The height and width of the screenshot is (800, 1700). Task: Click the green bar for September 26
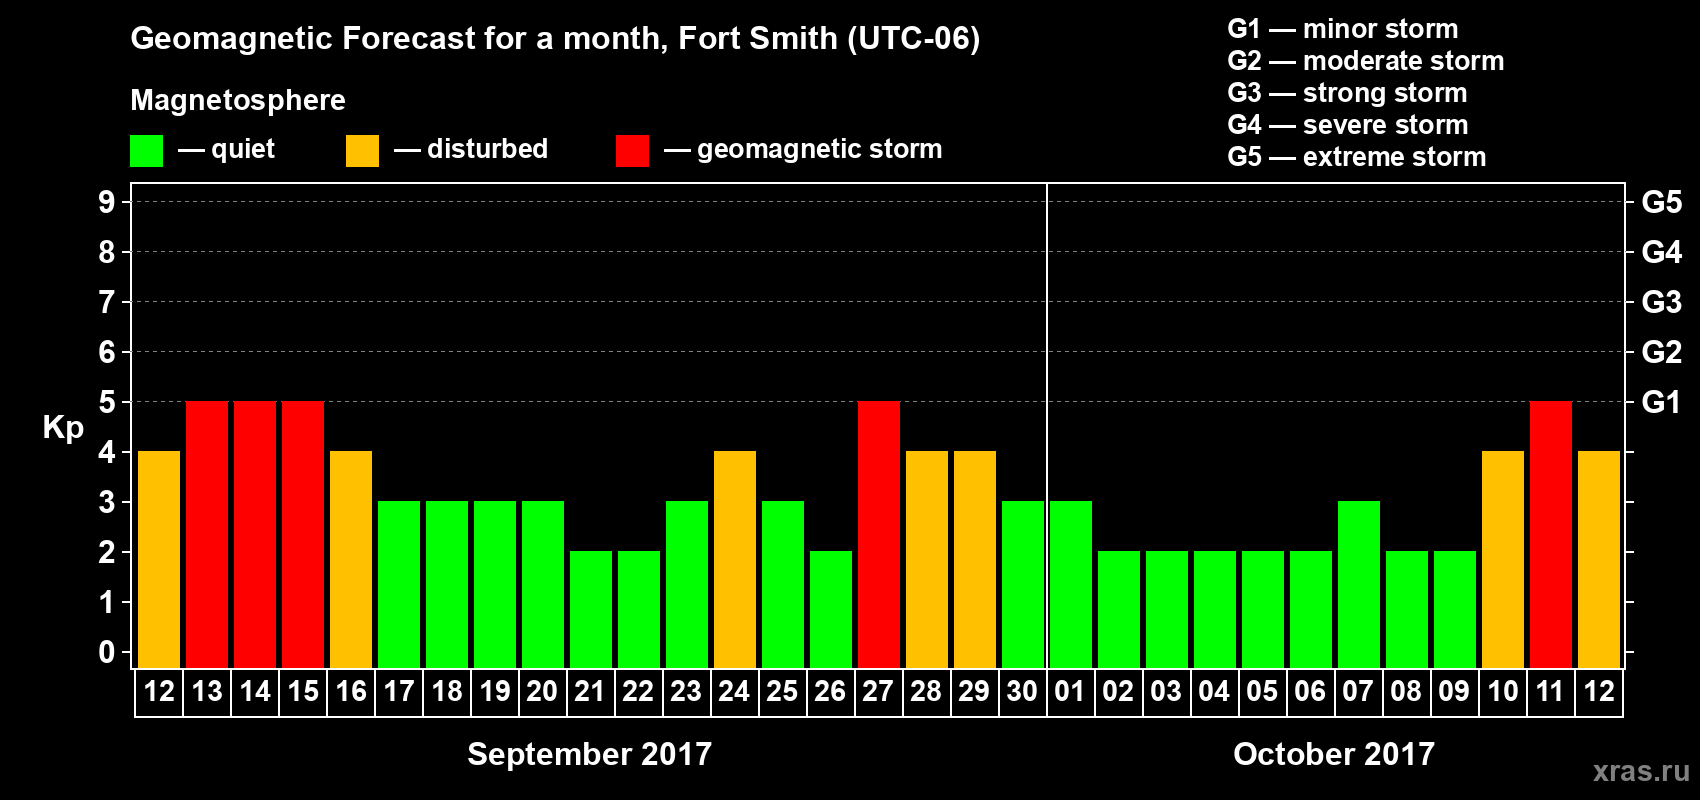pos(831,610)
